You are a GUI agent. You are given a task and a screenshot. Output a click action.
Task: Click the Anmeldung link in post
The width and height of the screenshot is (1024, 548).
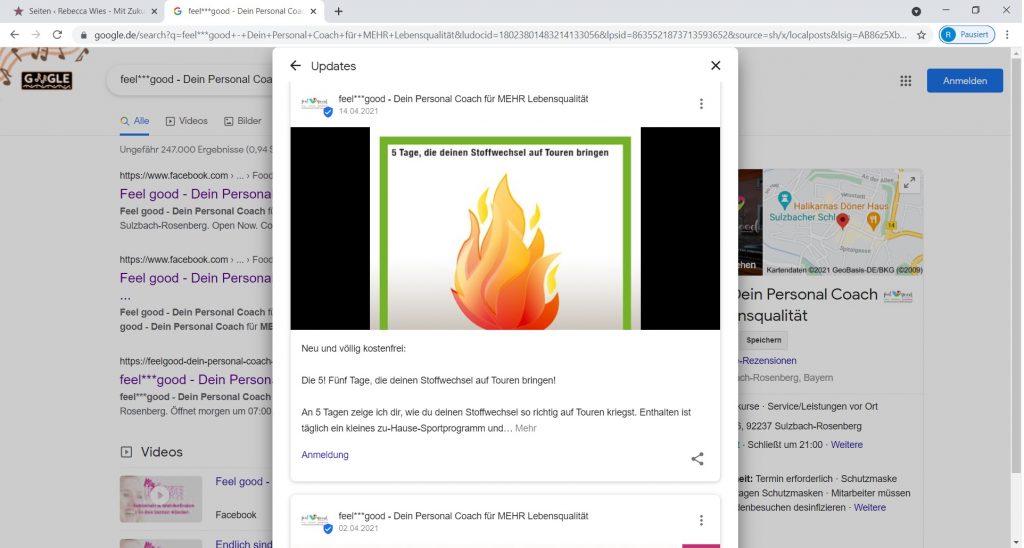325,455
